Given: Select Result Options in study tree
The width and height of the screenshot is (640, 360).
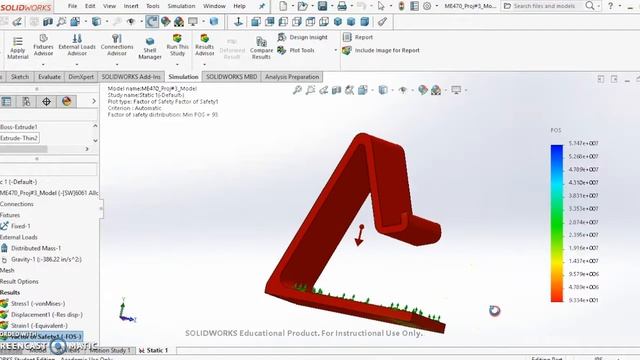Looking at the screenshot, I should [19, 281].
